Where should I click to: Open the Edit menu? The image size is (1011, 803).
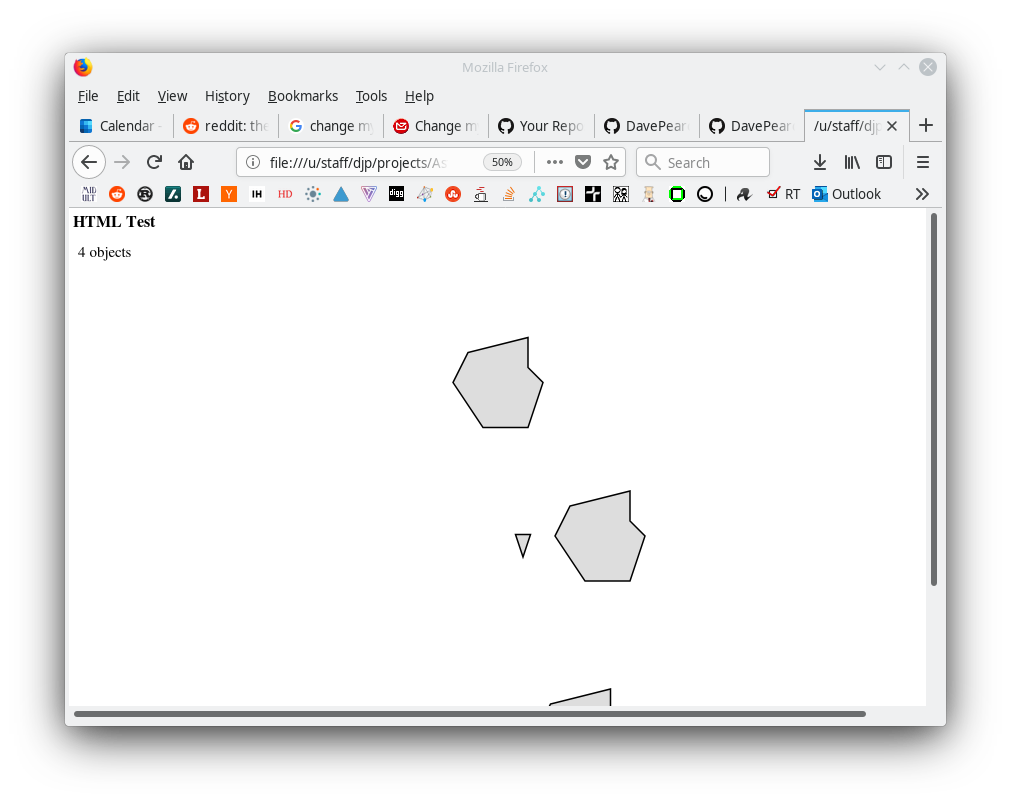click(x=128, y=96)
